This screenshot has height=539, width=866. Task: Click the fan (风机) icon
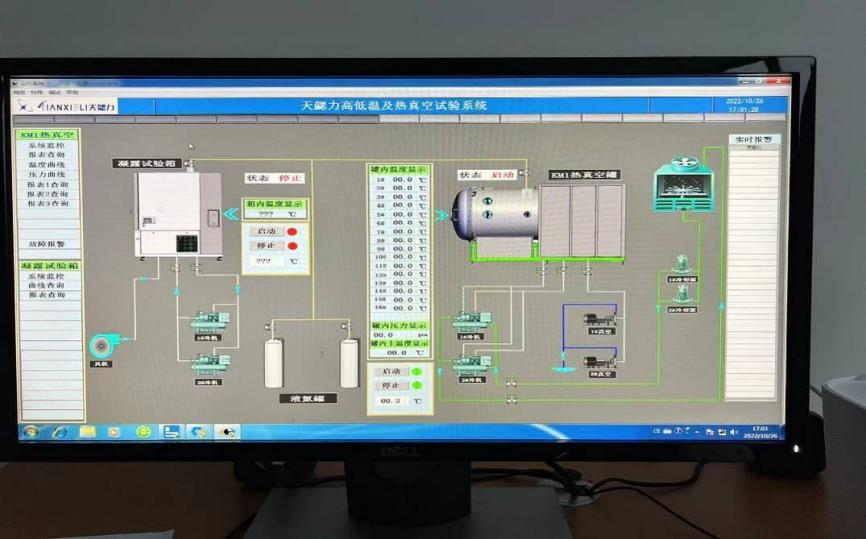pos(104,344)
